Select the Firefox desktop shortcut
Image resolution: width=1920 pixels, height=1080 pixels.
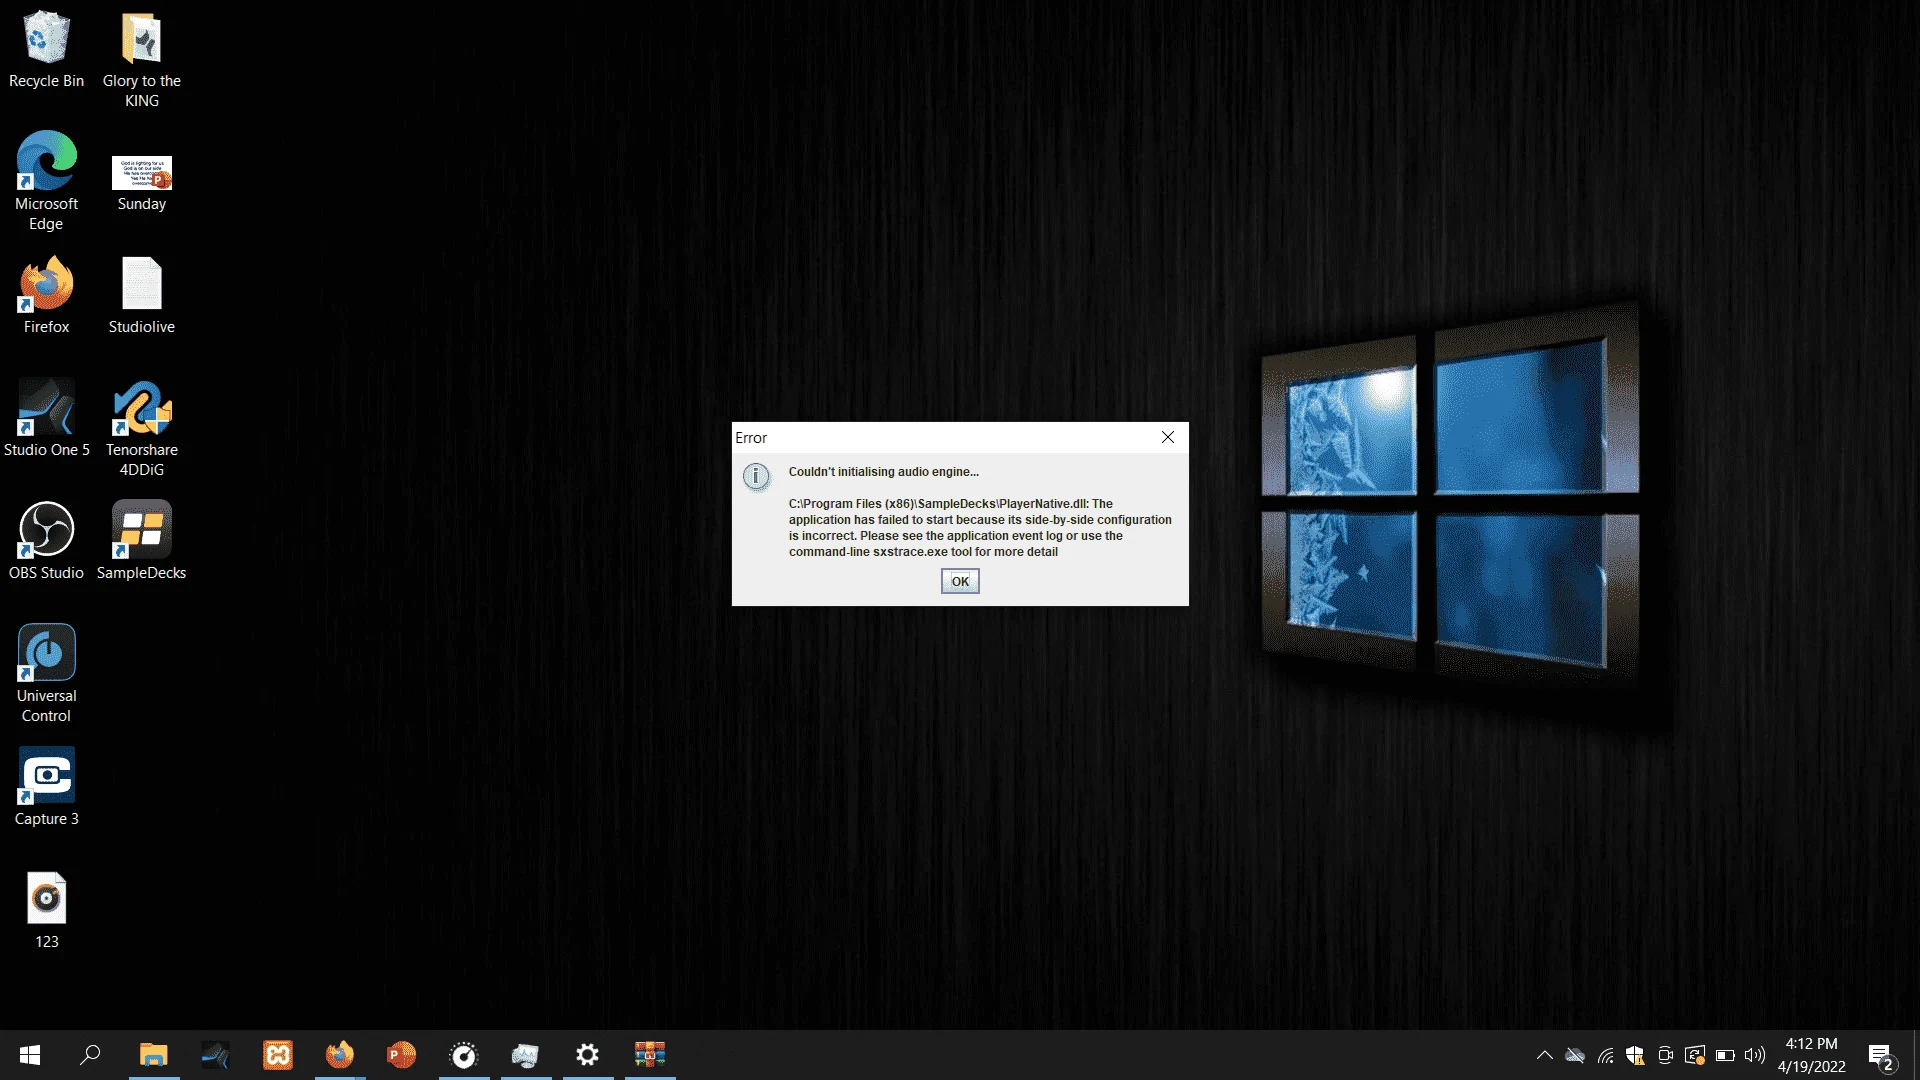(x=46, y=295)
